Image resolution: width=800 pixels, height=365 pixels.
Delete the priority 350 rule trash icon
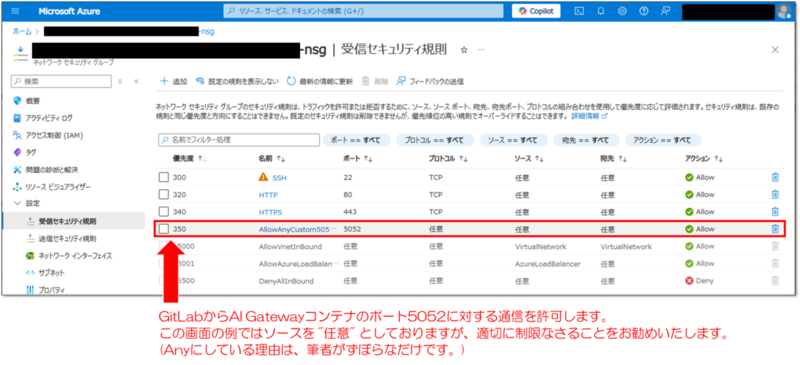point(775,229)
